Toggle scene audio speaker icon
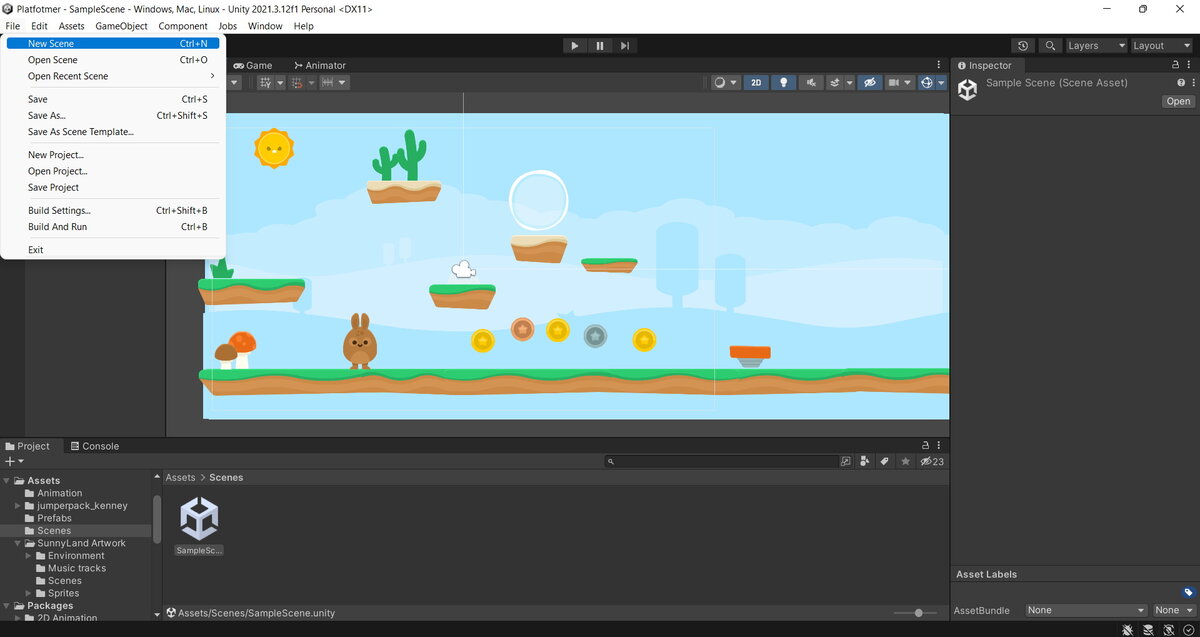This screenshot has height=637, width=1200. pyautogui.click(x=812, y=83)
